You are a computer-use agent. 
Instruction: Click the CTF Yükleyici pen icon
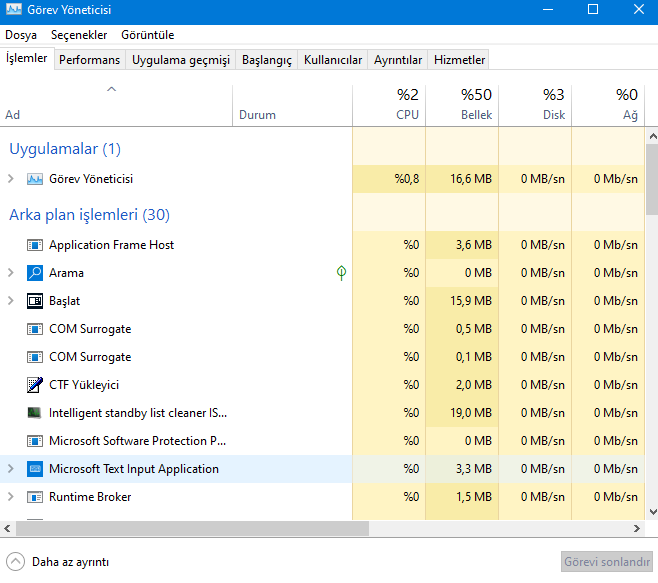tap(35, 385)
